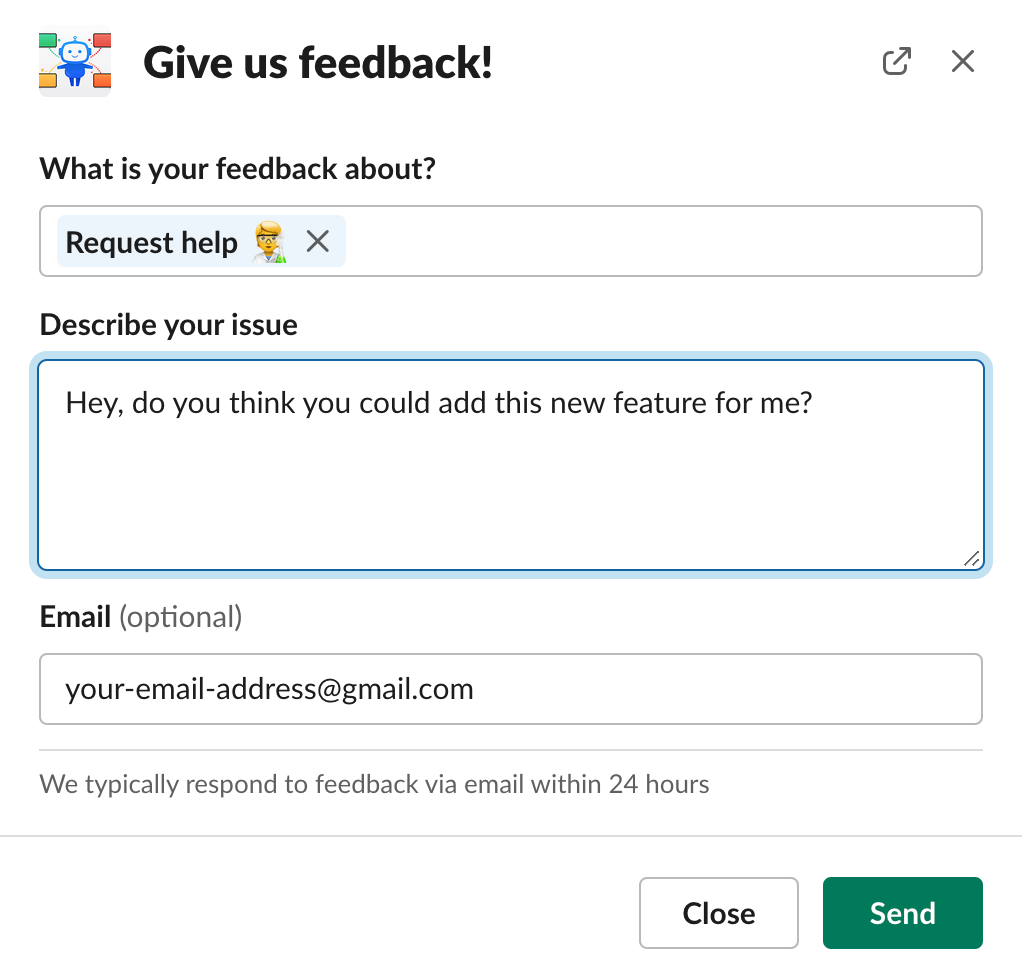Click the textarea resize grip icon
Screen dimensions: 1022x976
(x=971, y=559)
